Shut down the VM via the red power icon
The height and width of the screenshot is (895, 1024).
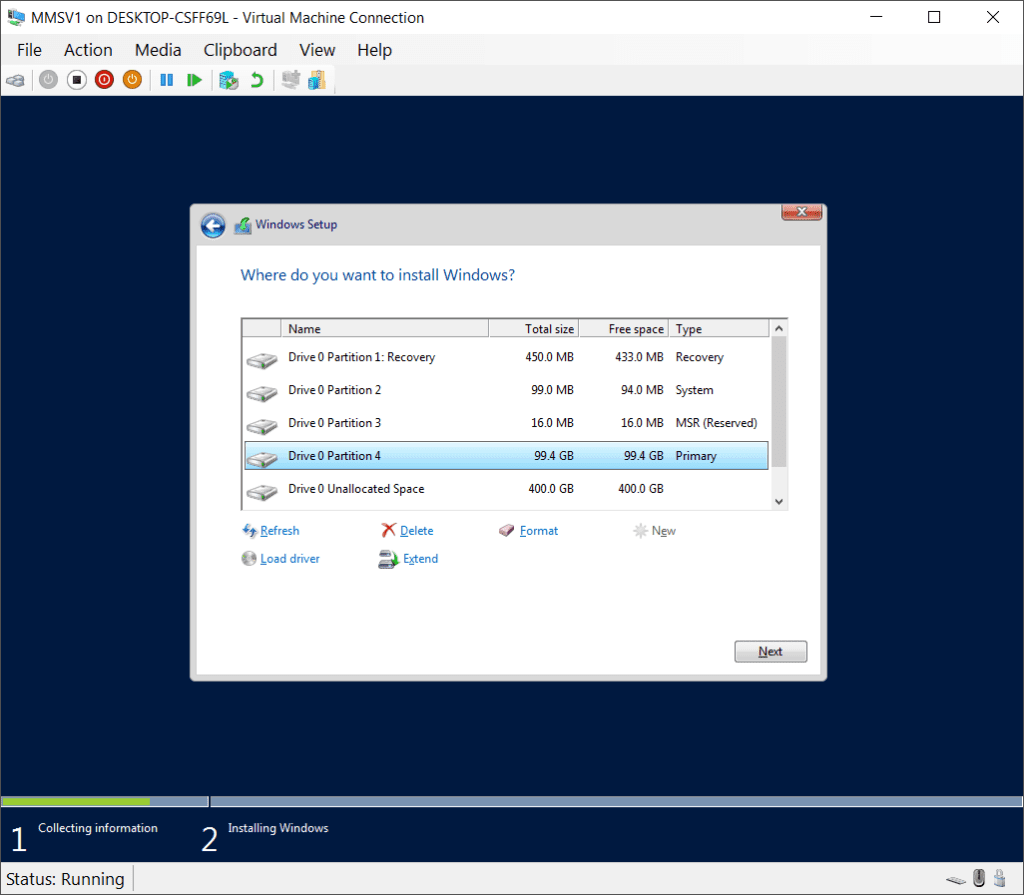tap(104, 80)
